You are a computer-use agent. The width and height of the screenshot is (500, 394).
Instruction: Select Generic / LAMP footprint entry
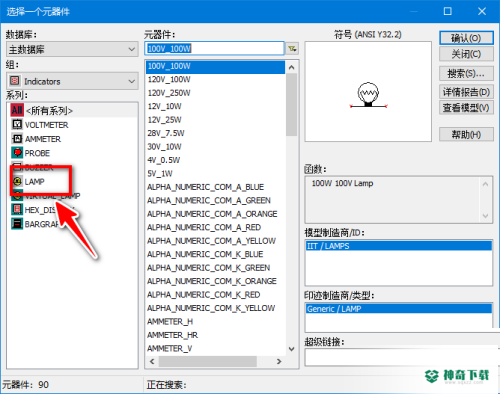399,309
